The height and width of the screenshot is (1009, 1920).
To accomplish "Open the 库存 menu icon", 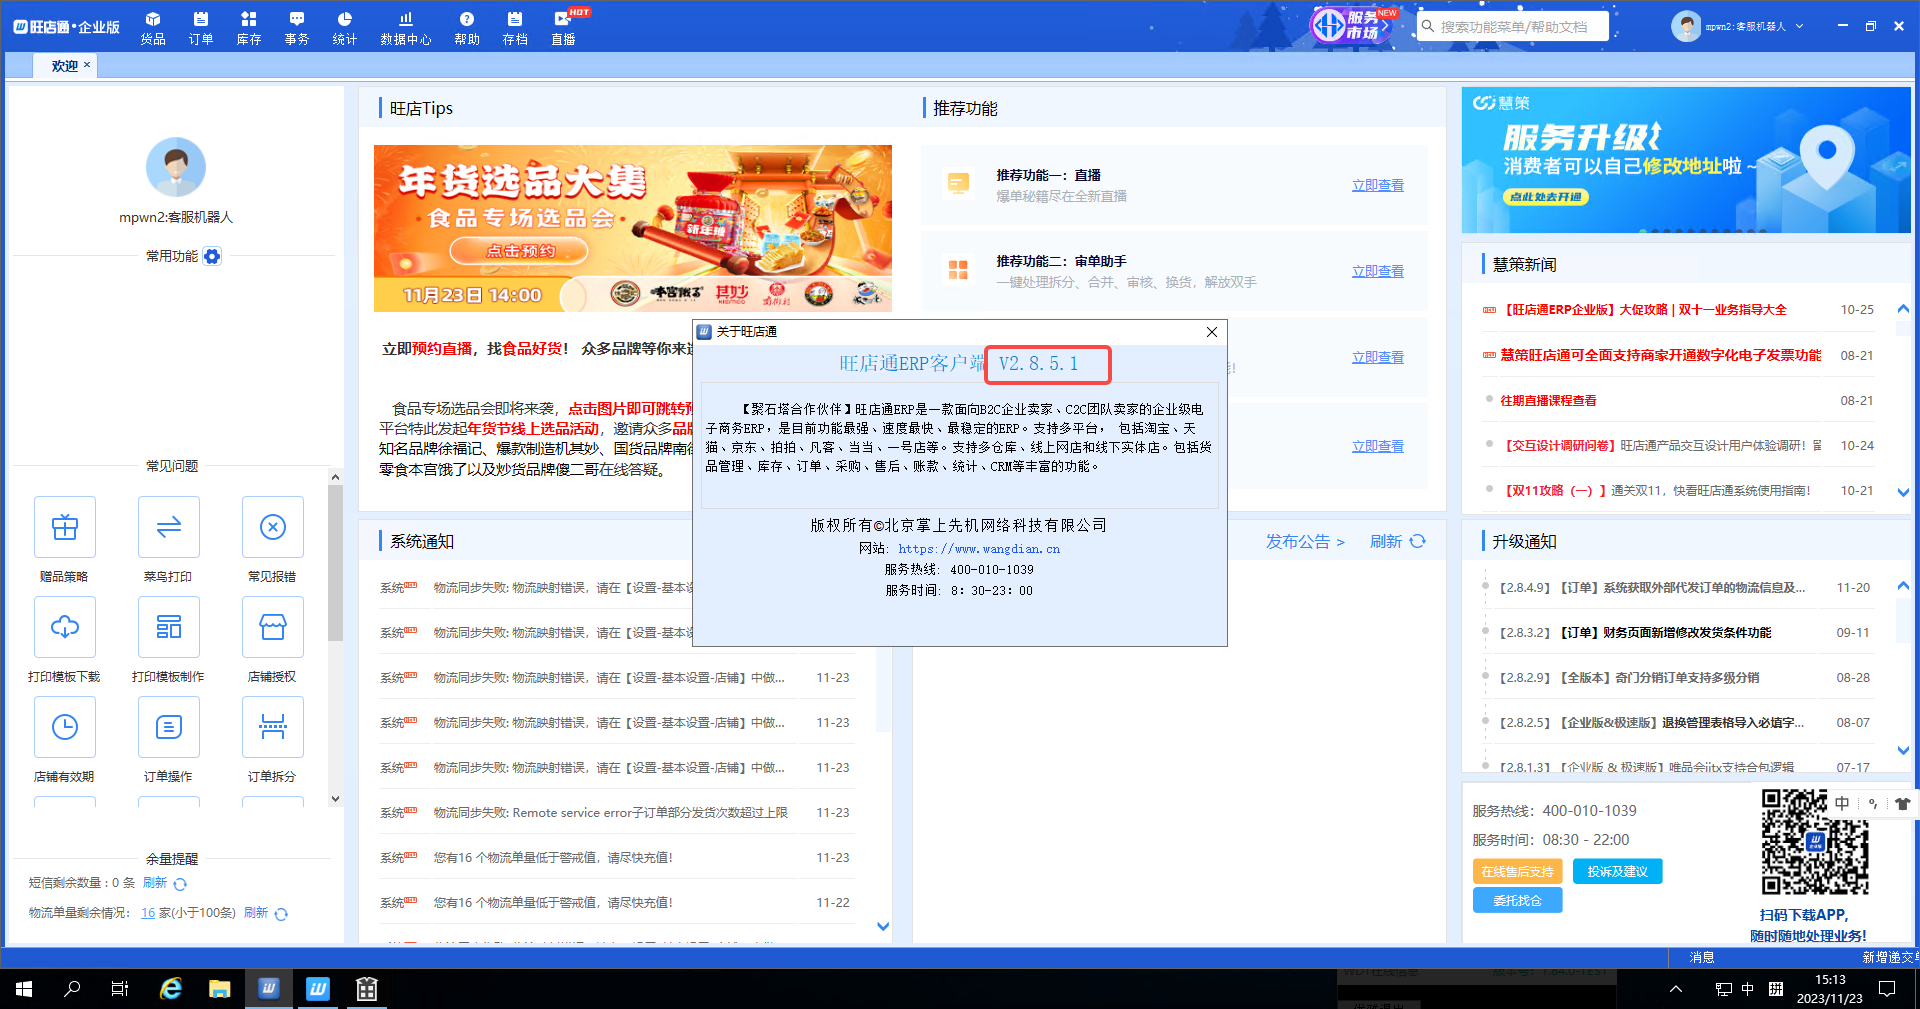I will click(249, 27).
